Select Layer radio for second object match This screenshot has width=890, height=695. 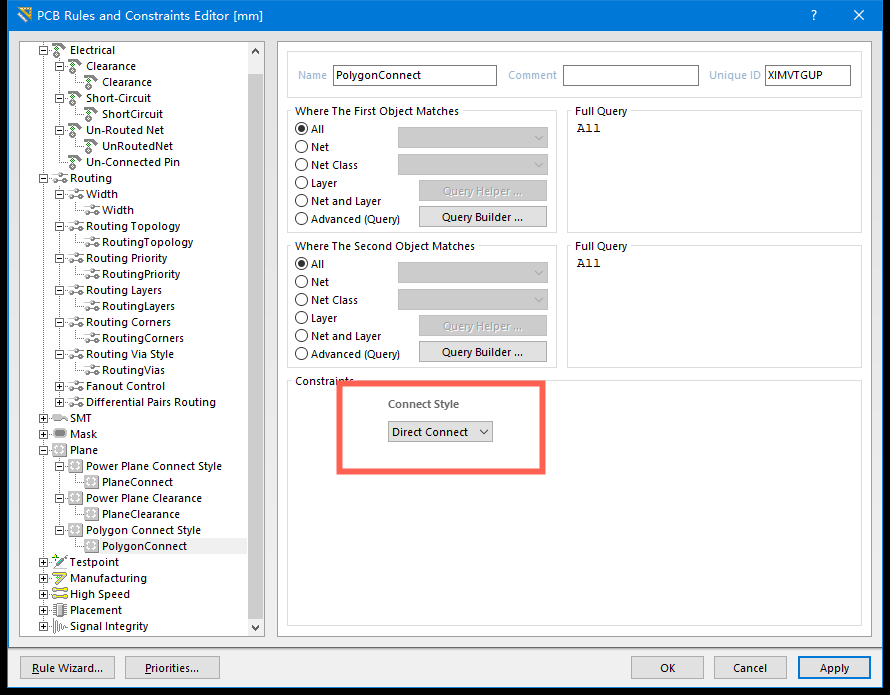click(x=302, y=318)
